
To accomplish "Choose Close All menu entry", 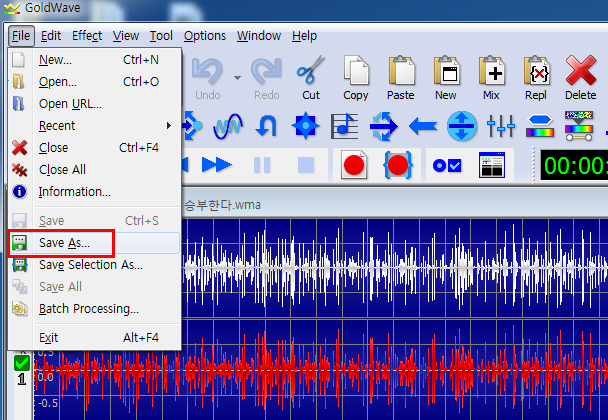I will (95, 170).
